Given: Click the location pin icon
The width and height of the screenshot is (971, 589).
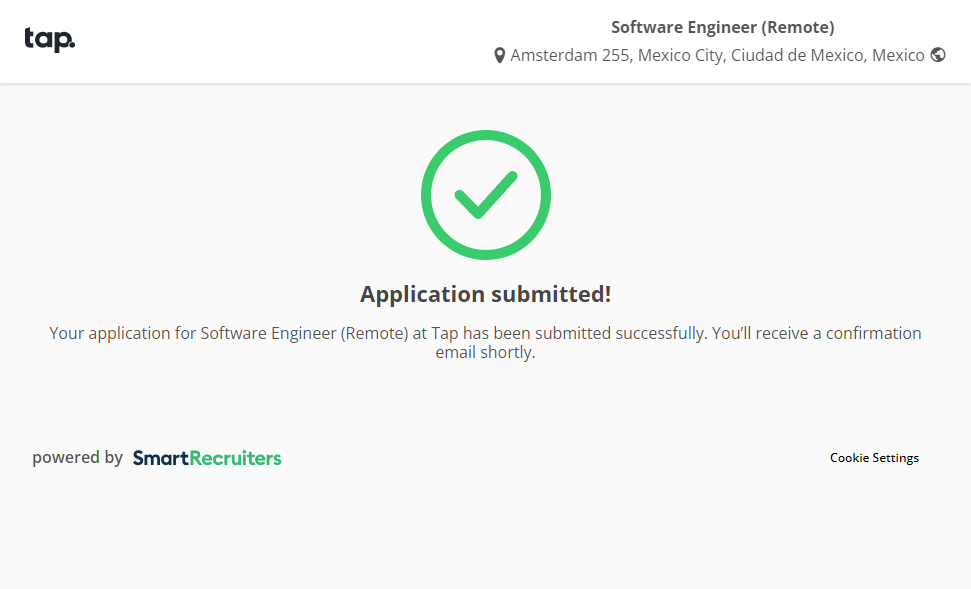Looking at the screenshot, I should (x=500, y=56).
